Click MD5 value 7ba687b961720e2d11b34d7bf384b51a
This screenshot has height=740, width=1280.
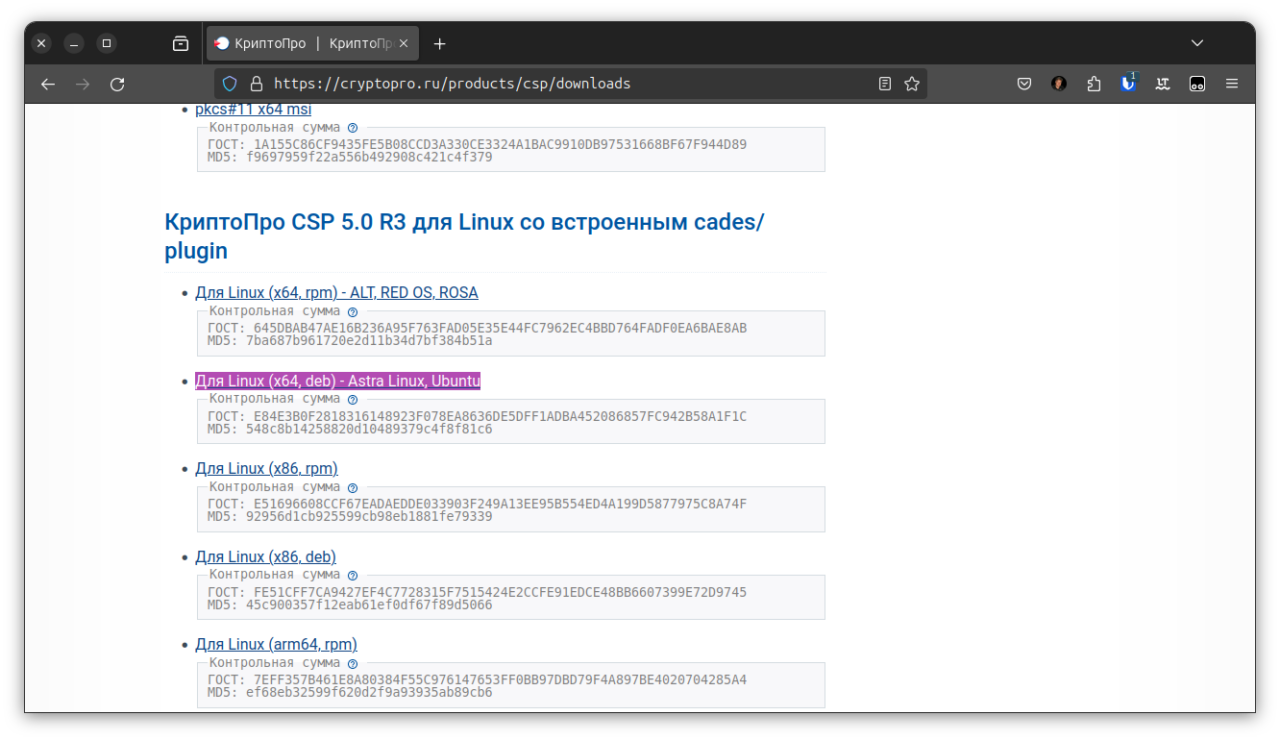[369, 340]
